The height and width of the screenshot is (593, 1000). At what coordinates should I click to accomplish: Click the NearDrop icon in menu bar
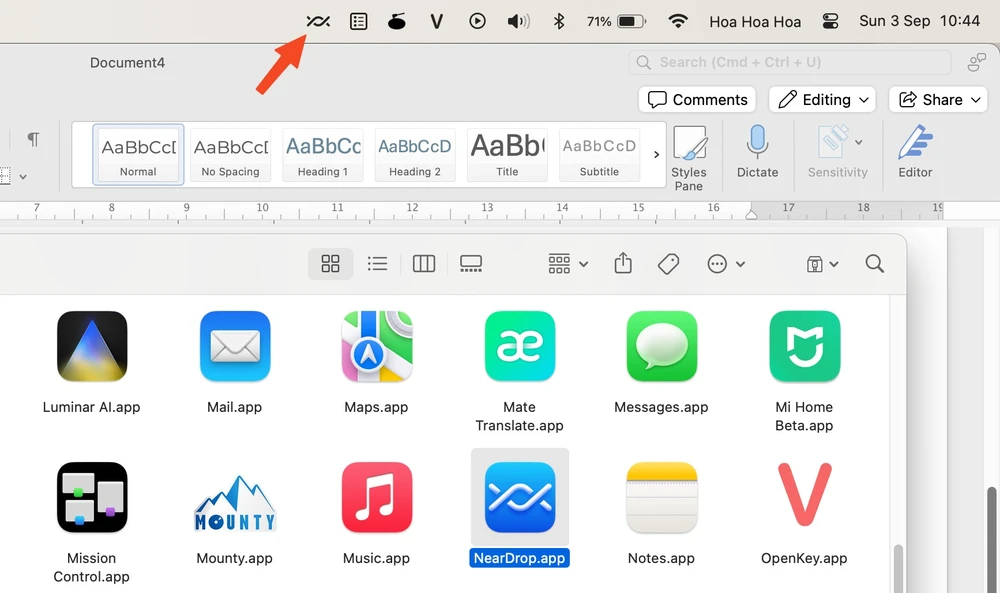(318, 21)
